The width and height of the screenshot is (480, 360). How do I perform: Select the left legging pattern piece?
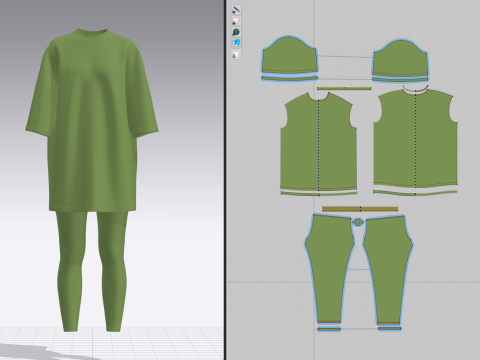pyautogui.click(x=329, y=268)
